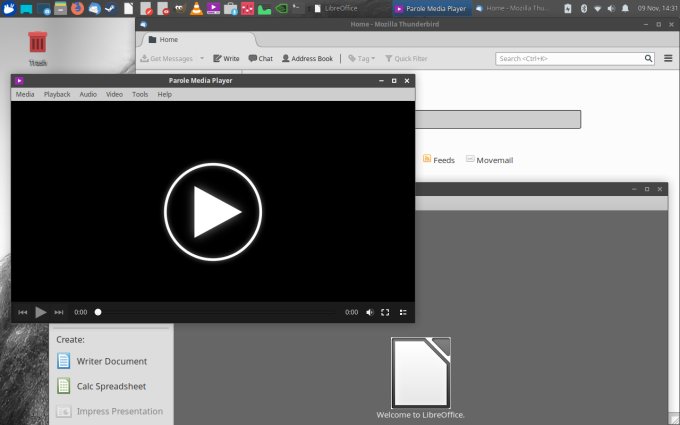Show desktop using the cyan panel icon
Viewport: 680px width, 425px height.
(x=26, y=8)
